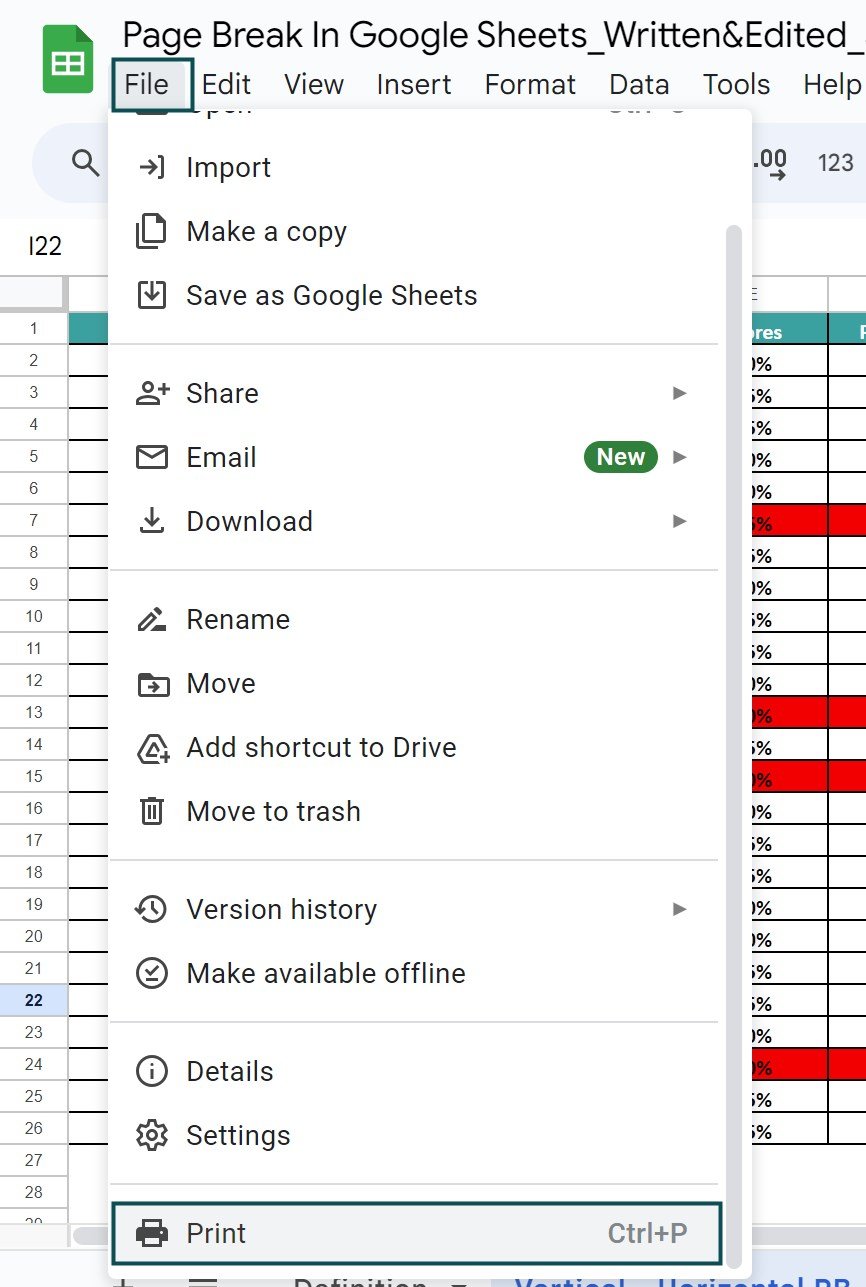The image size is (866, 1287).
Task: Open file Details entry
Action: [229, 1071]
